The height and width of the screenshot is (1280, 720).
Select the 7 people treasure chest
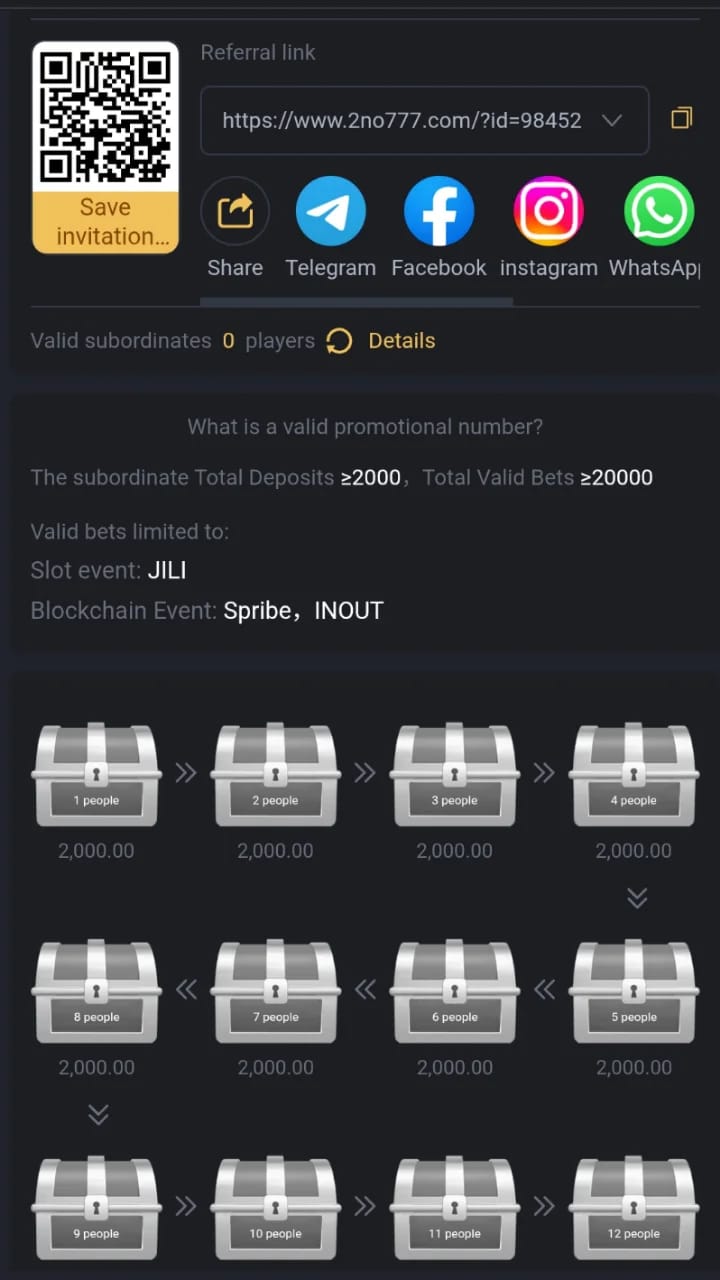275,991
